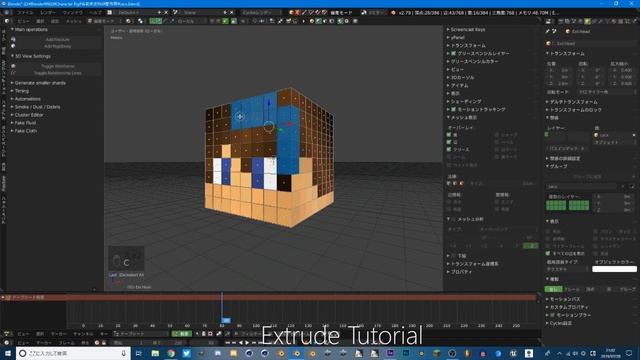Click the Add Rigidbody button

click(57, 46)
